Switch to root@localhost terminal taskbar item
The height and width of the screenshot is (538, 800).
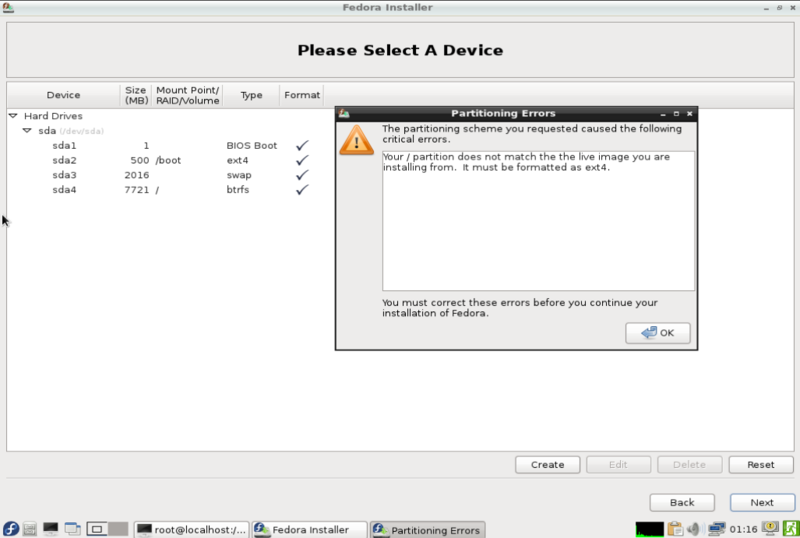[191, 530]
